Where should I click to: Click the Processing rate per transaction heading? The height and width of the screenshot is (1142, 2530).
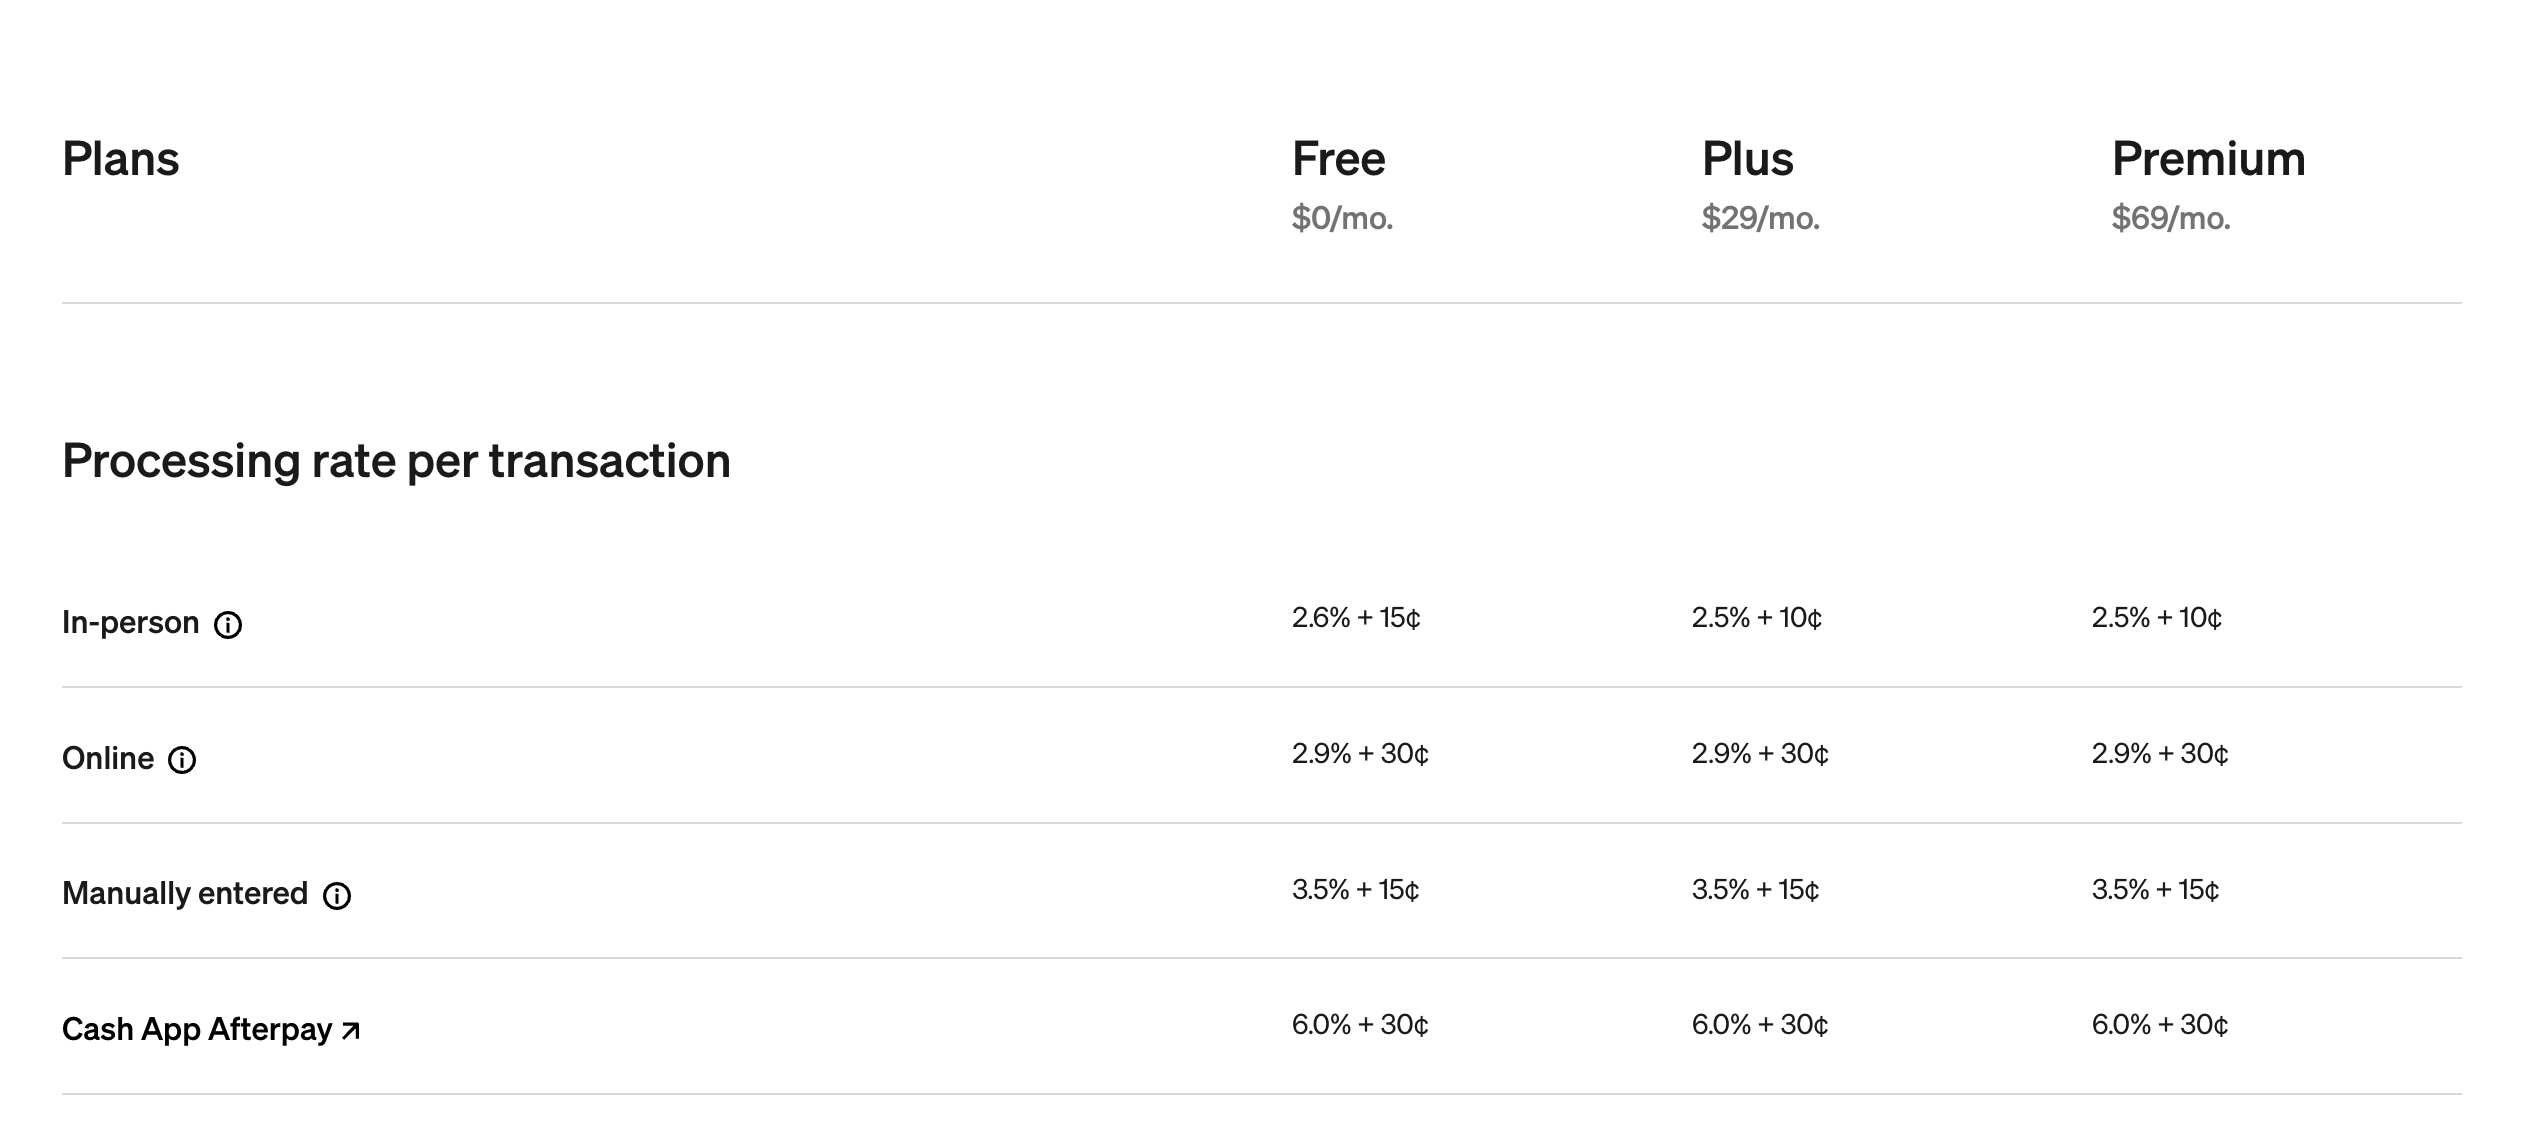396,461
